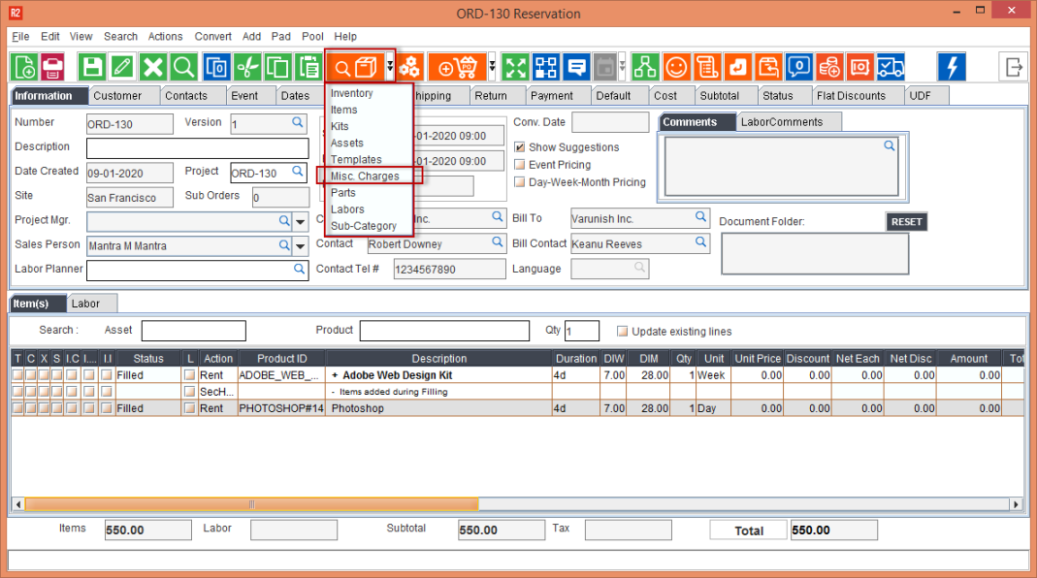Click the red Print icon
Screen dimensions: 1037x578
[53, 67]
